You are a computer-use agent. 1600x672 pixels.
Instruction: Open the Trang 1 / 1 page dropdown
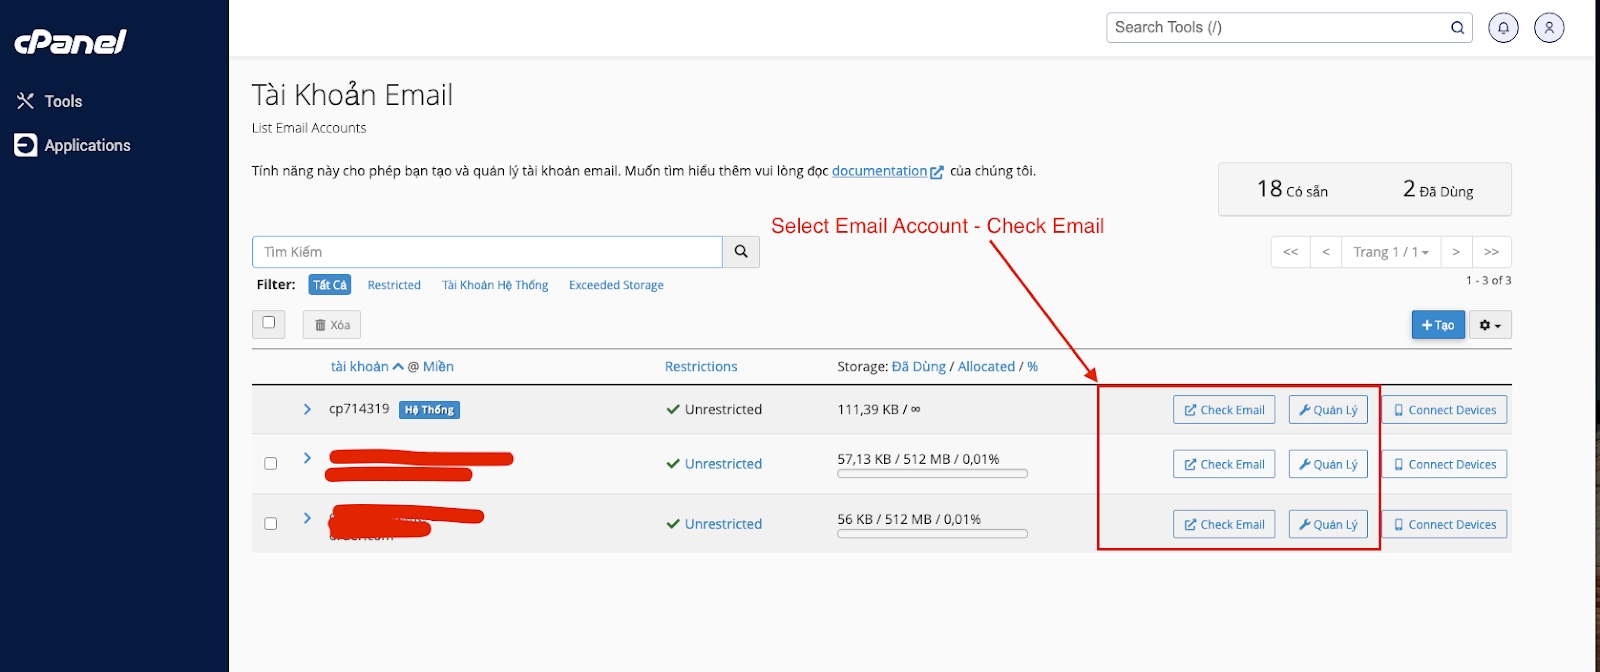pyautogui.click(x=1390, y=252)
